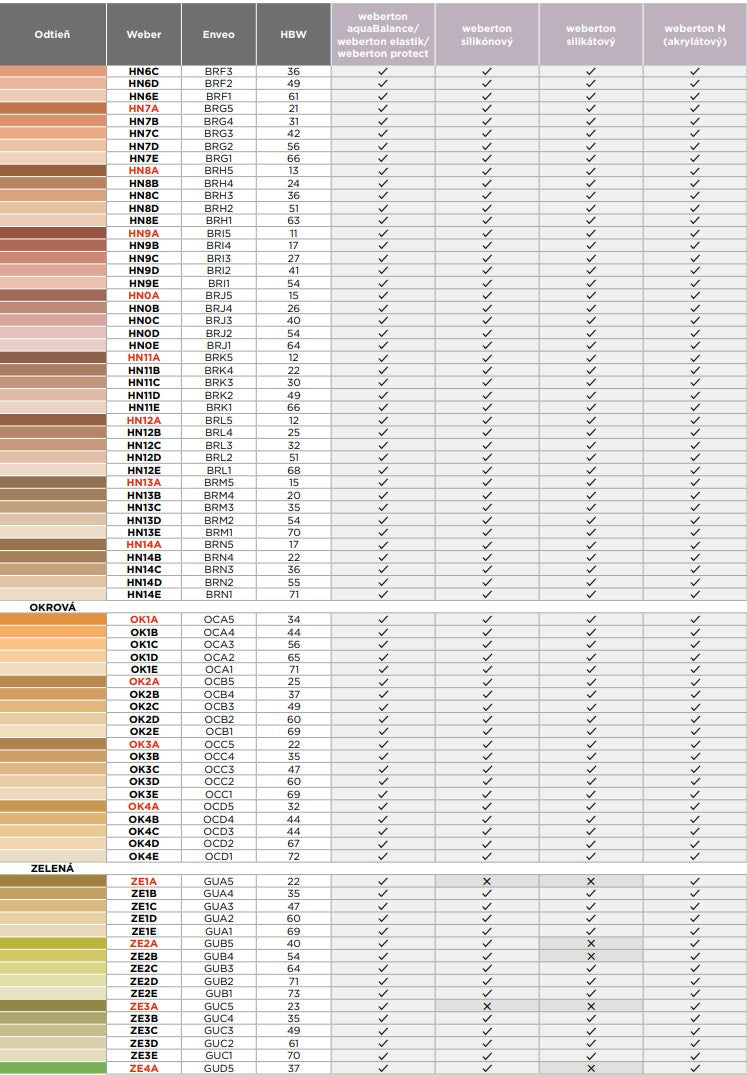Viewport: 747px width, 1075px height.
Task: Select the weberton aquaBalance/elastik/protect column header
Action: click(383, 34)
